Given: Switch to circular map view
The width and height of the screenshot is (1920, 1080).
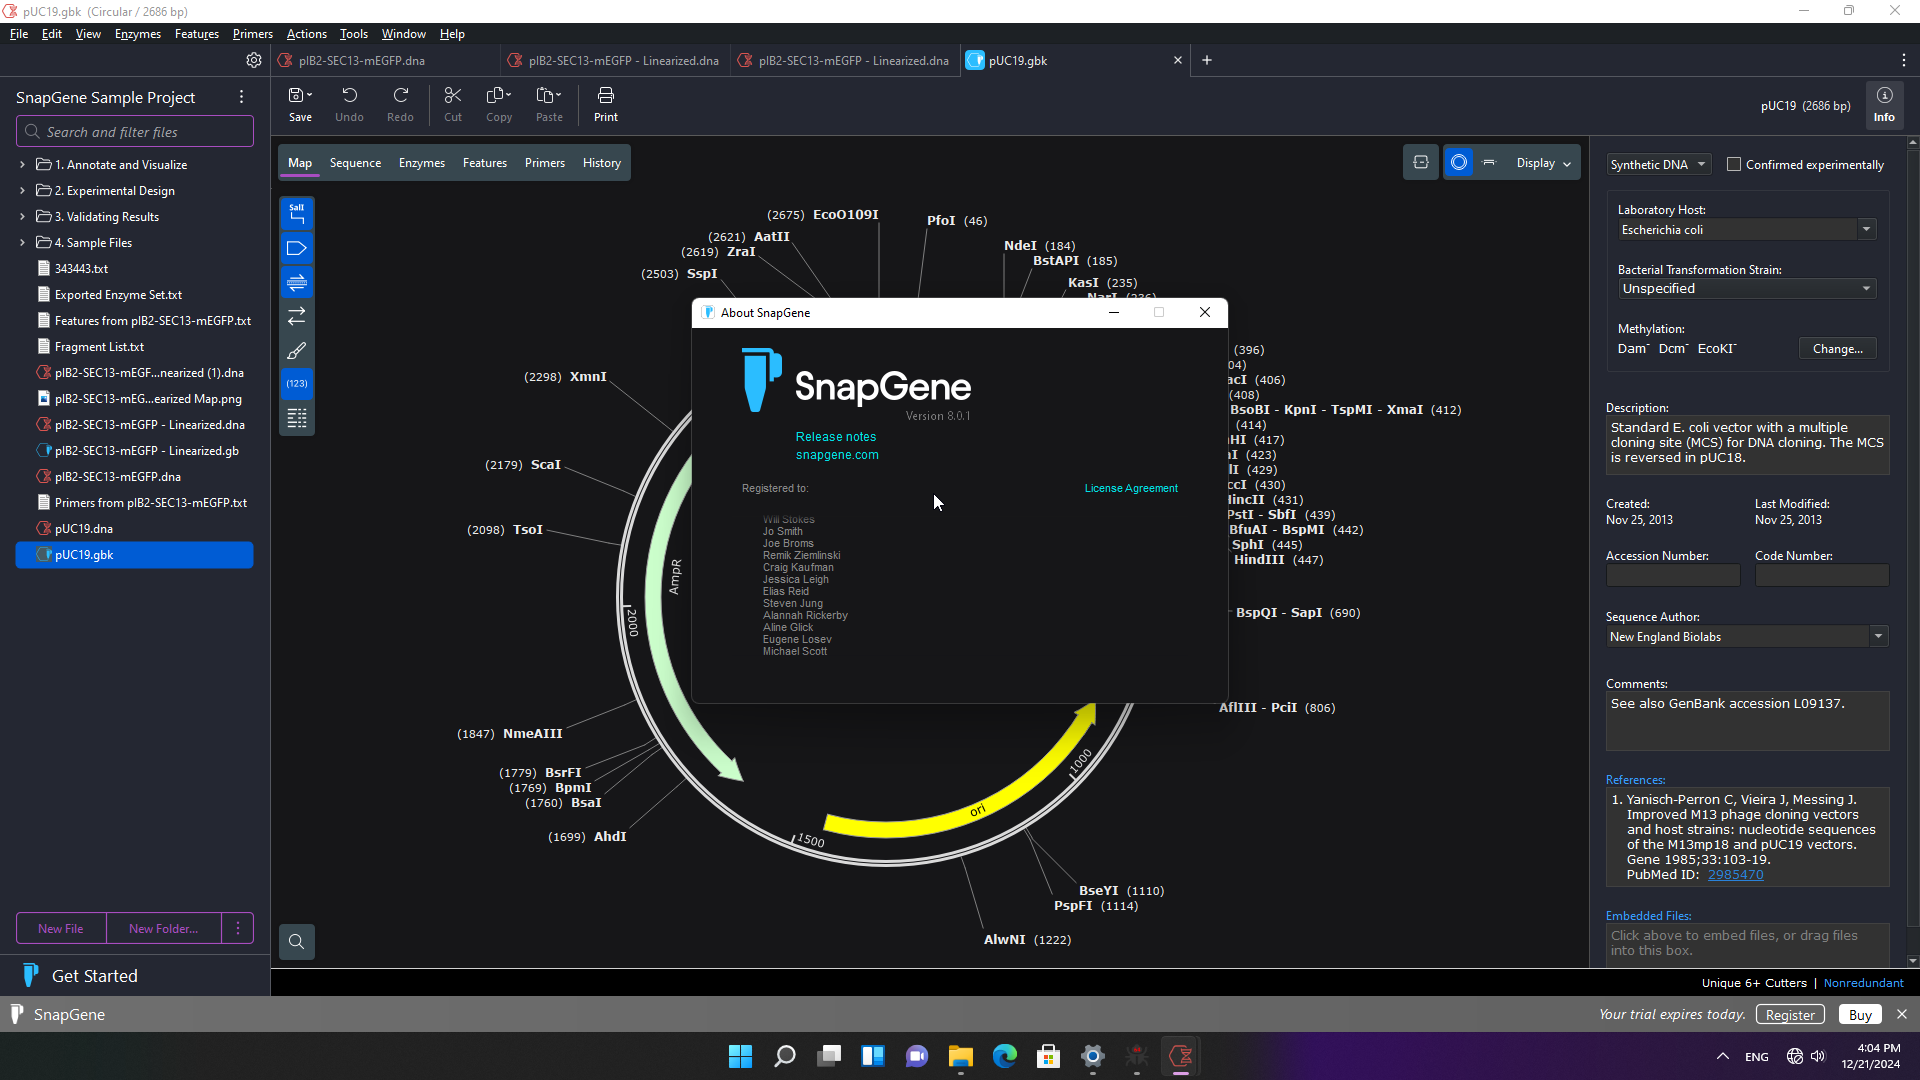Looking at the screenshot, I should click(1459, 163).
